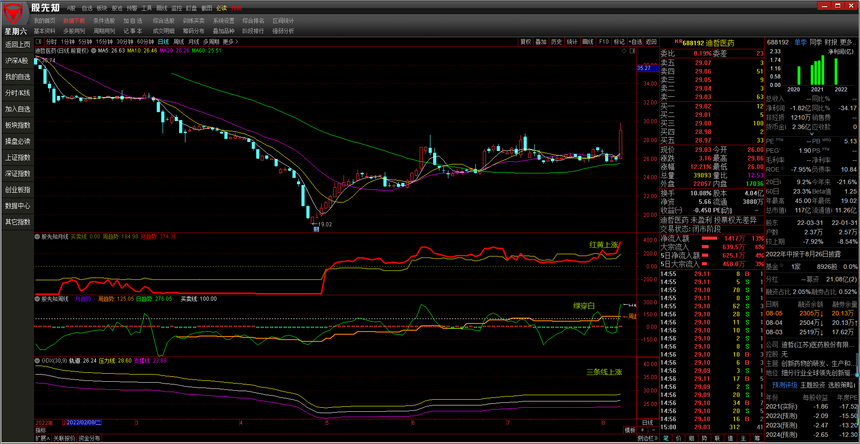
Task: Select 分时/K线 in left sidebar
Action: click(17, 93)
